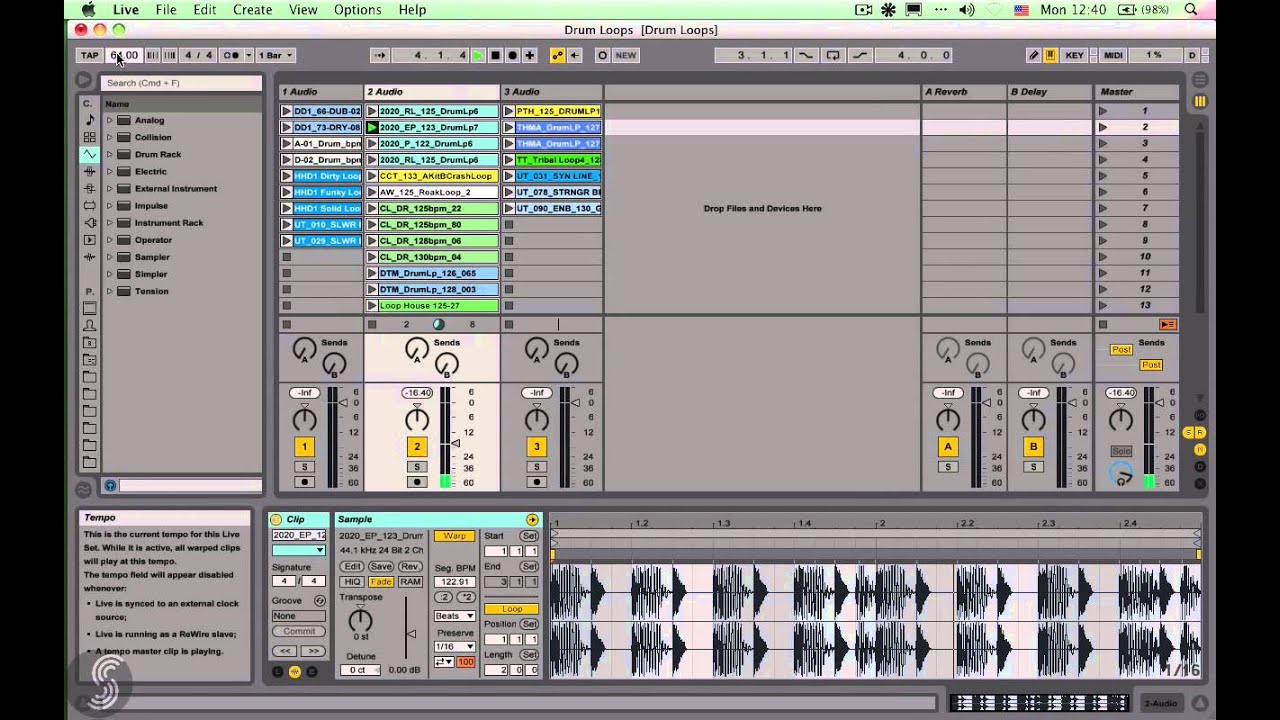Image resolution: width=1280 pixels, height=720 pixels.
Task: Toggle Follow playback arrow button
Action: [379, 55]
